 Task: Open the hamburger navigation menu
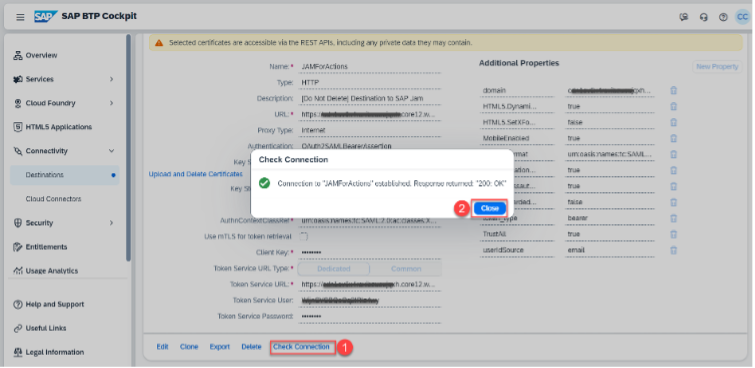20,17
